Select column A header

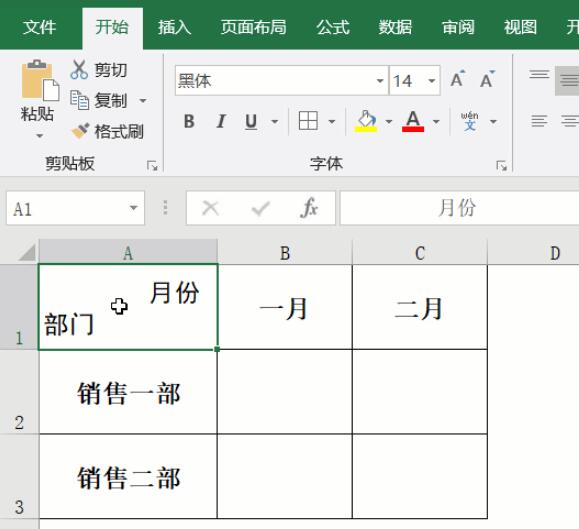128,253
